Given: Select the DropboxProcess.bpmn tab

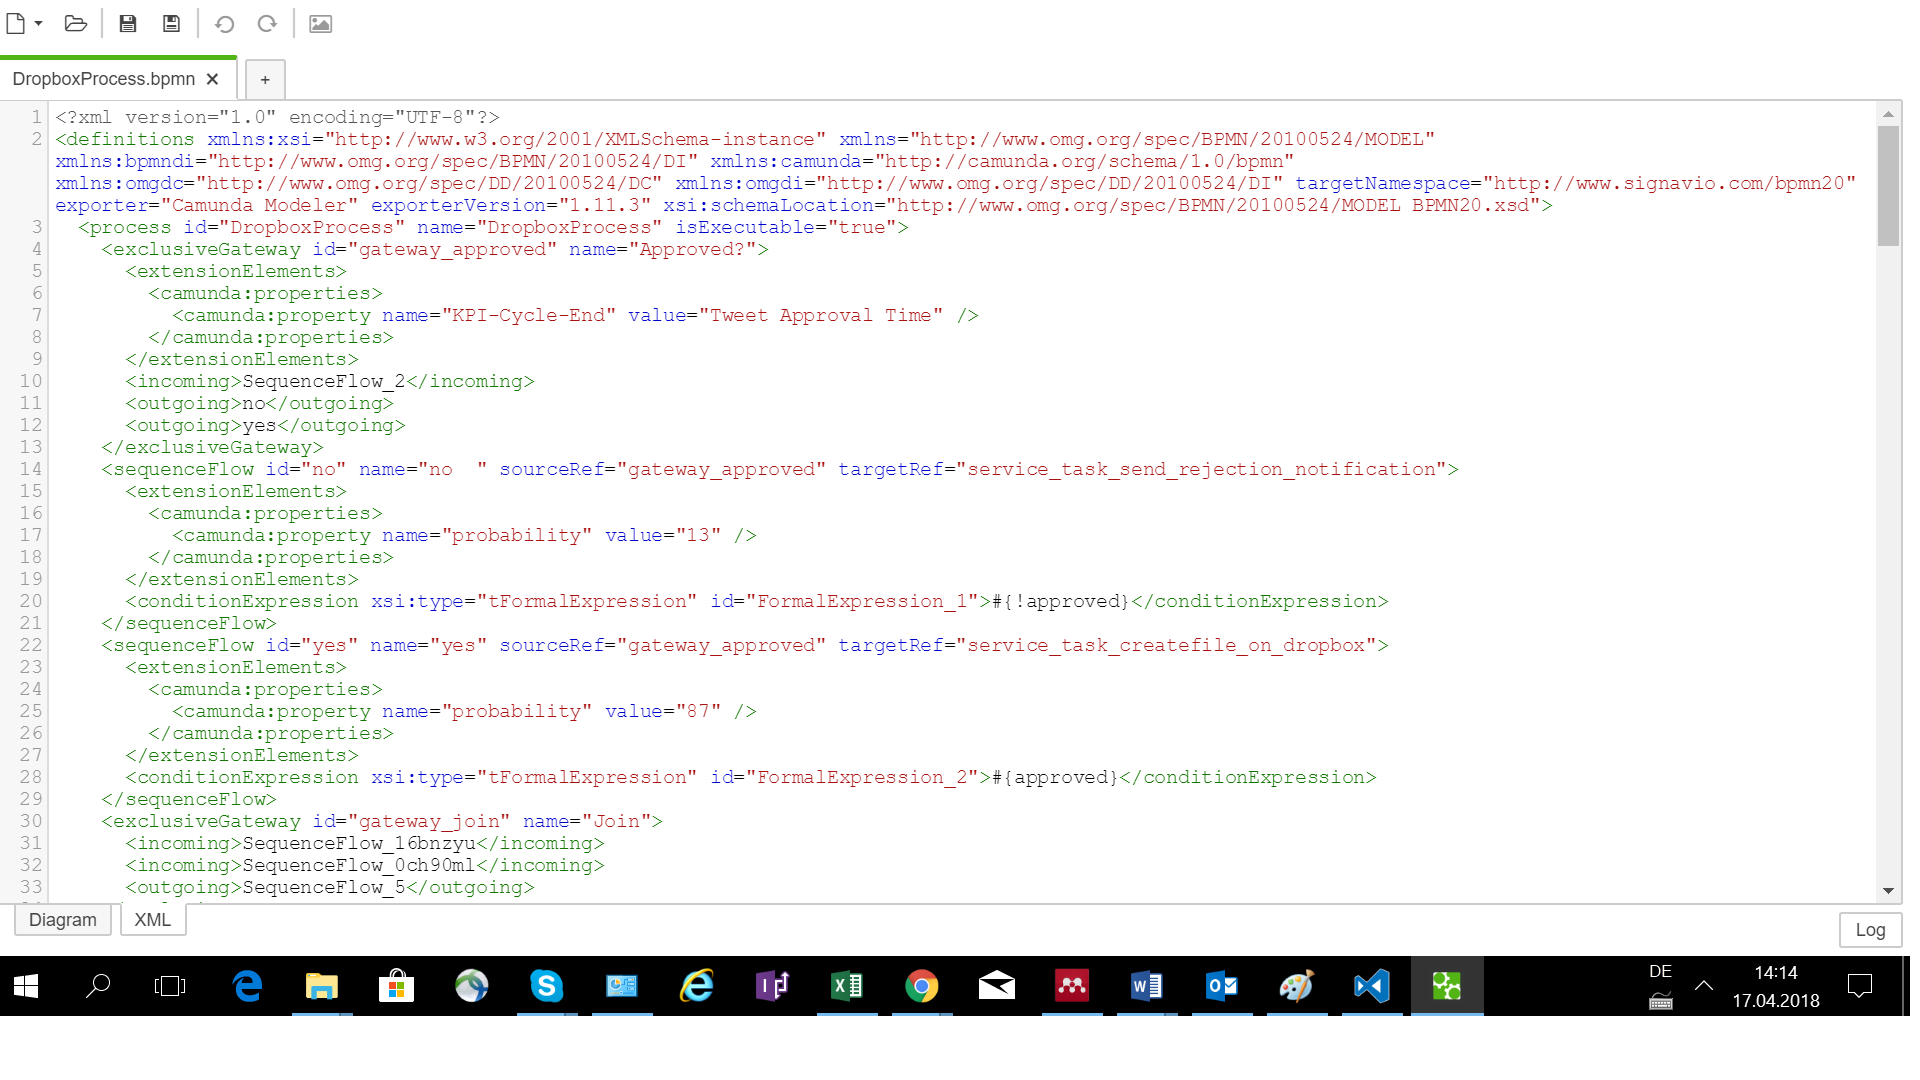Looking at the screenshot, I should click(x=103, y=79).
